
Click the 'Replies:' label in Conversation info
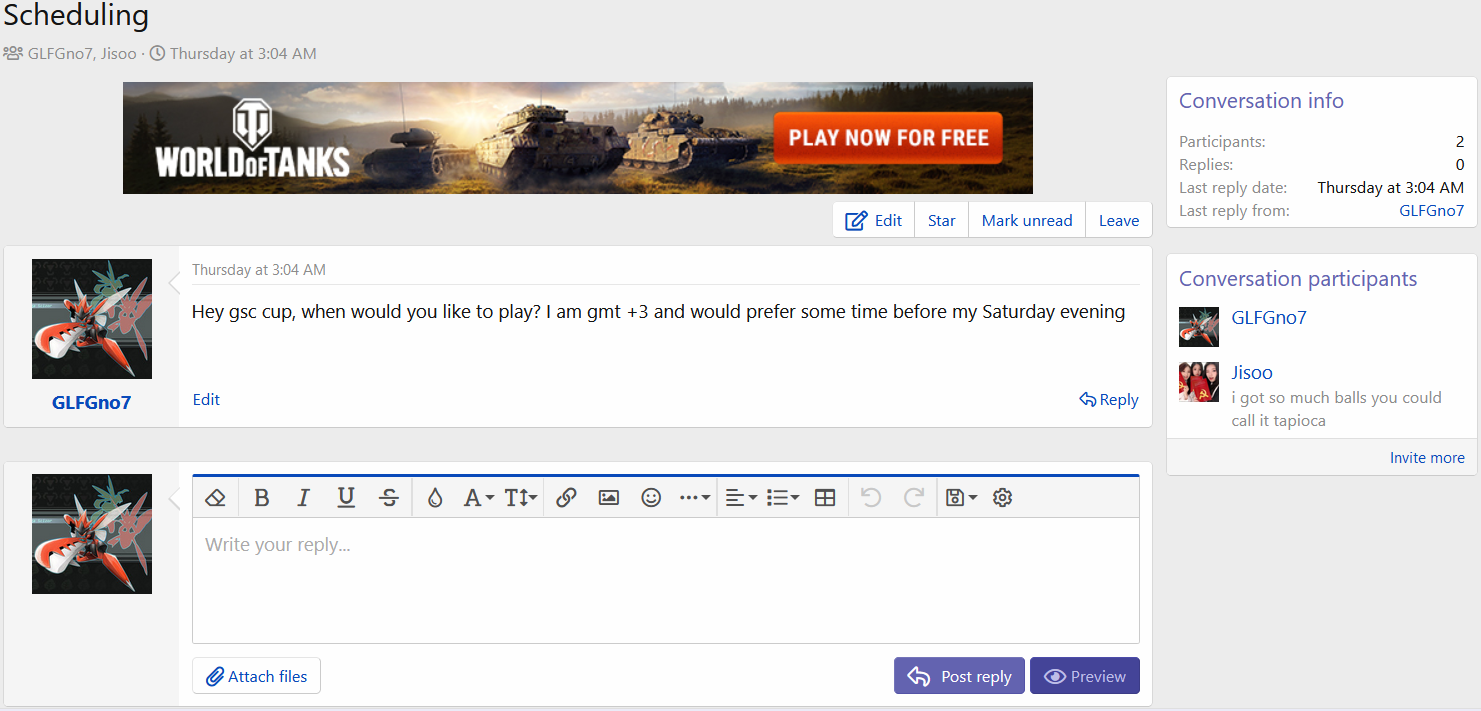click(1206, 165)
